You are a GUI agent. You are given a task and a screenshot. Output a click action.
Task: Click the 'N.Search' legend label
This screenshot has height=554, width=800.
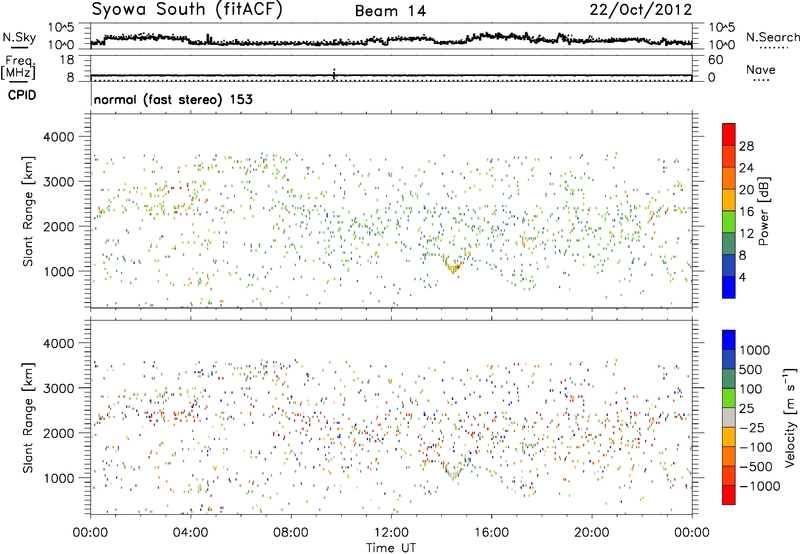(773, 37)
